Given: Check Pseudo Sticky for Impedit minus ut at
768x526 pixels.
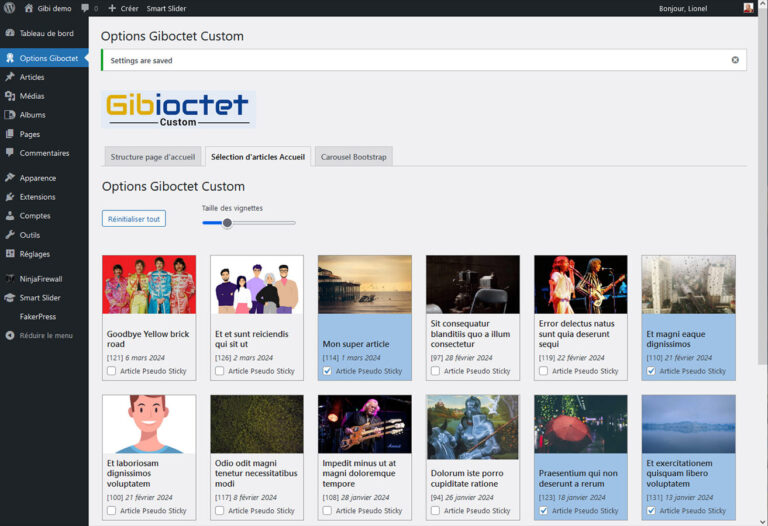Looking at the screenshot, I should 327,510.
